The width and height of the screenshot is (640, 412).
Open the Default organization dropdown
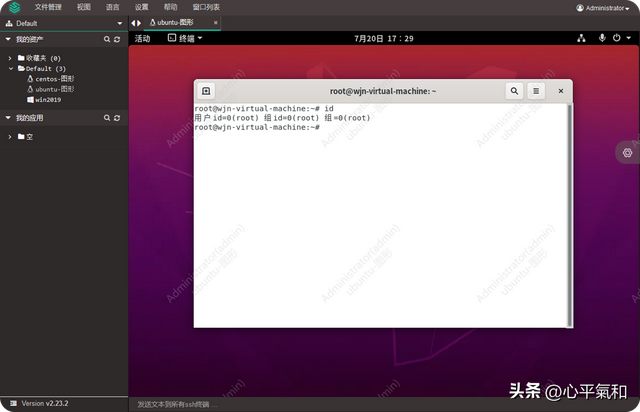click(x=64, y=24)
